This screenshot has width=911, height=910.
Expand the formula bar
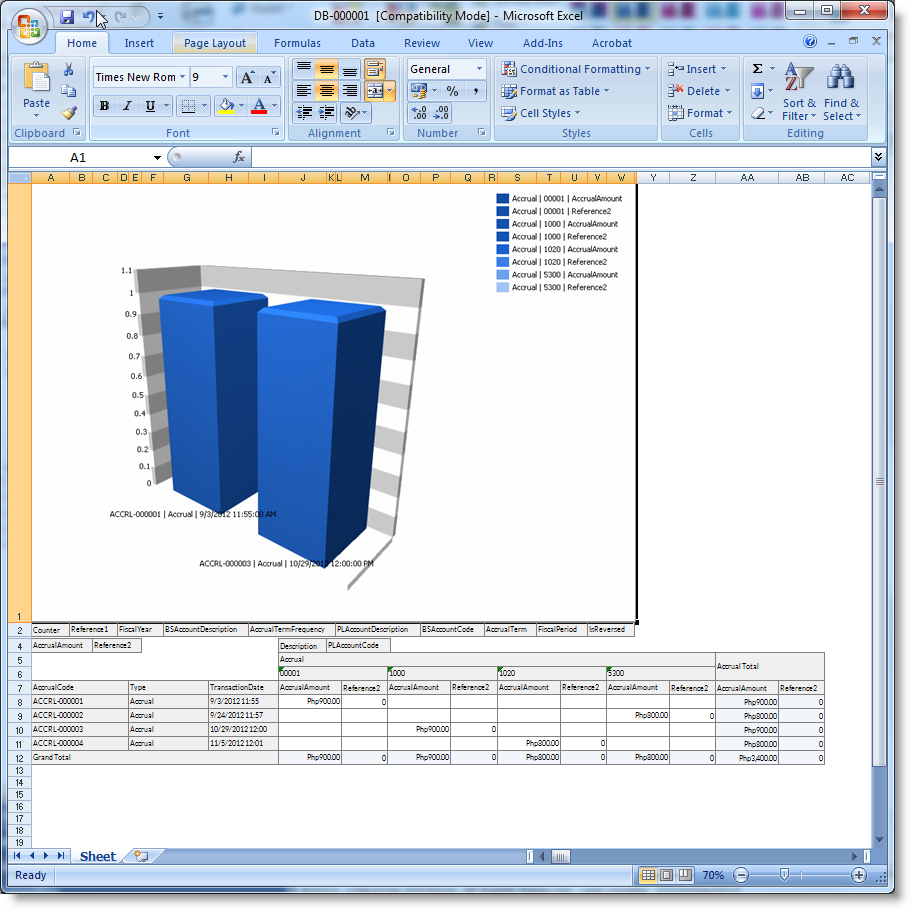878,157
